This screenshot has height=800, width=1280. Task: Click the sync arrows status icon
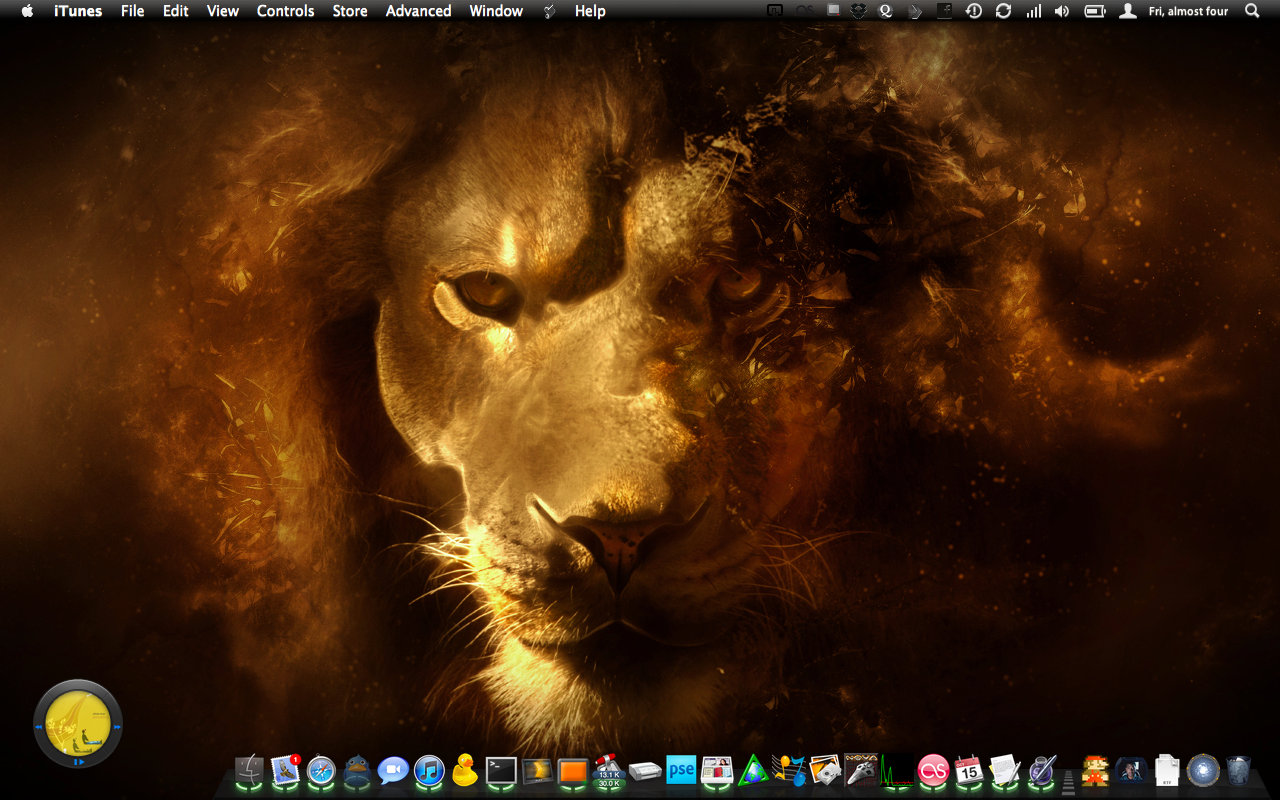1003,11
